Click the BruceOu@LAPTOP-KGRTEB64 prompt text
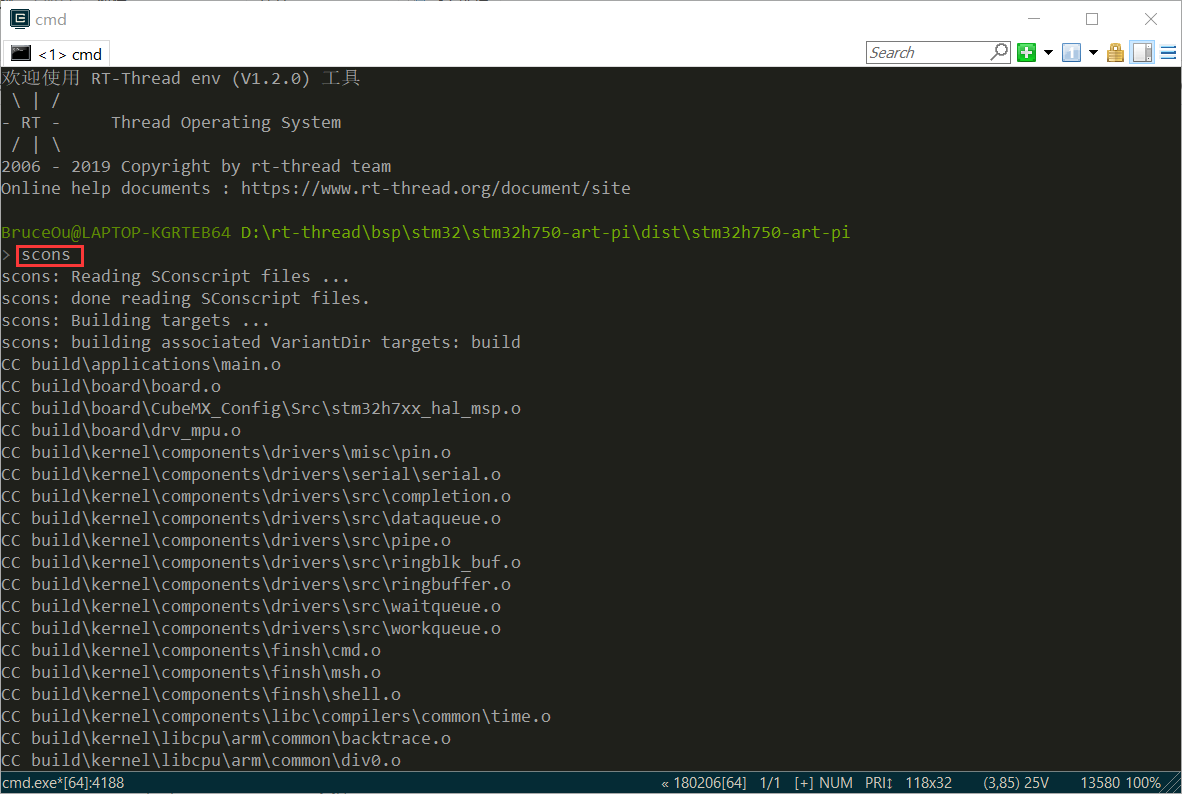1182x794 pixels. 116,232
